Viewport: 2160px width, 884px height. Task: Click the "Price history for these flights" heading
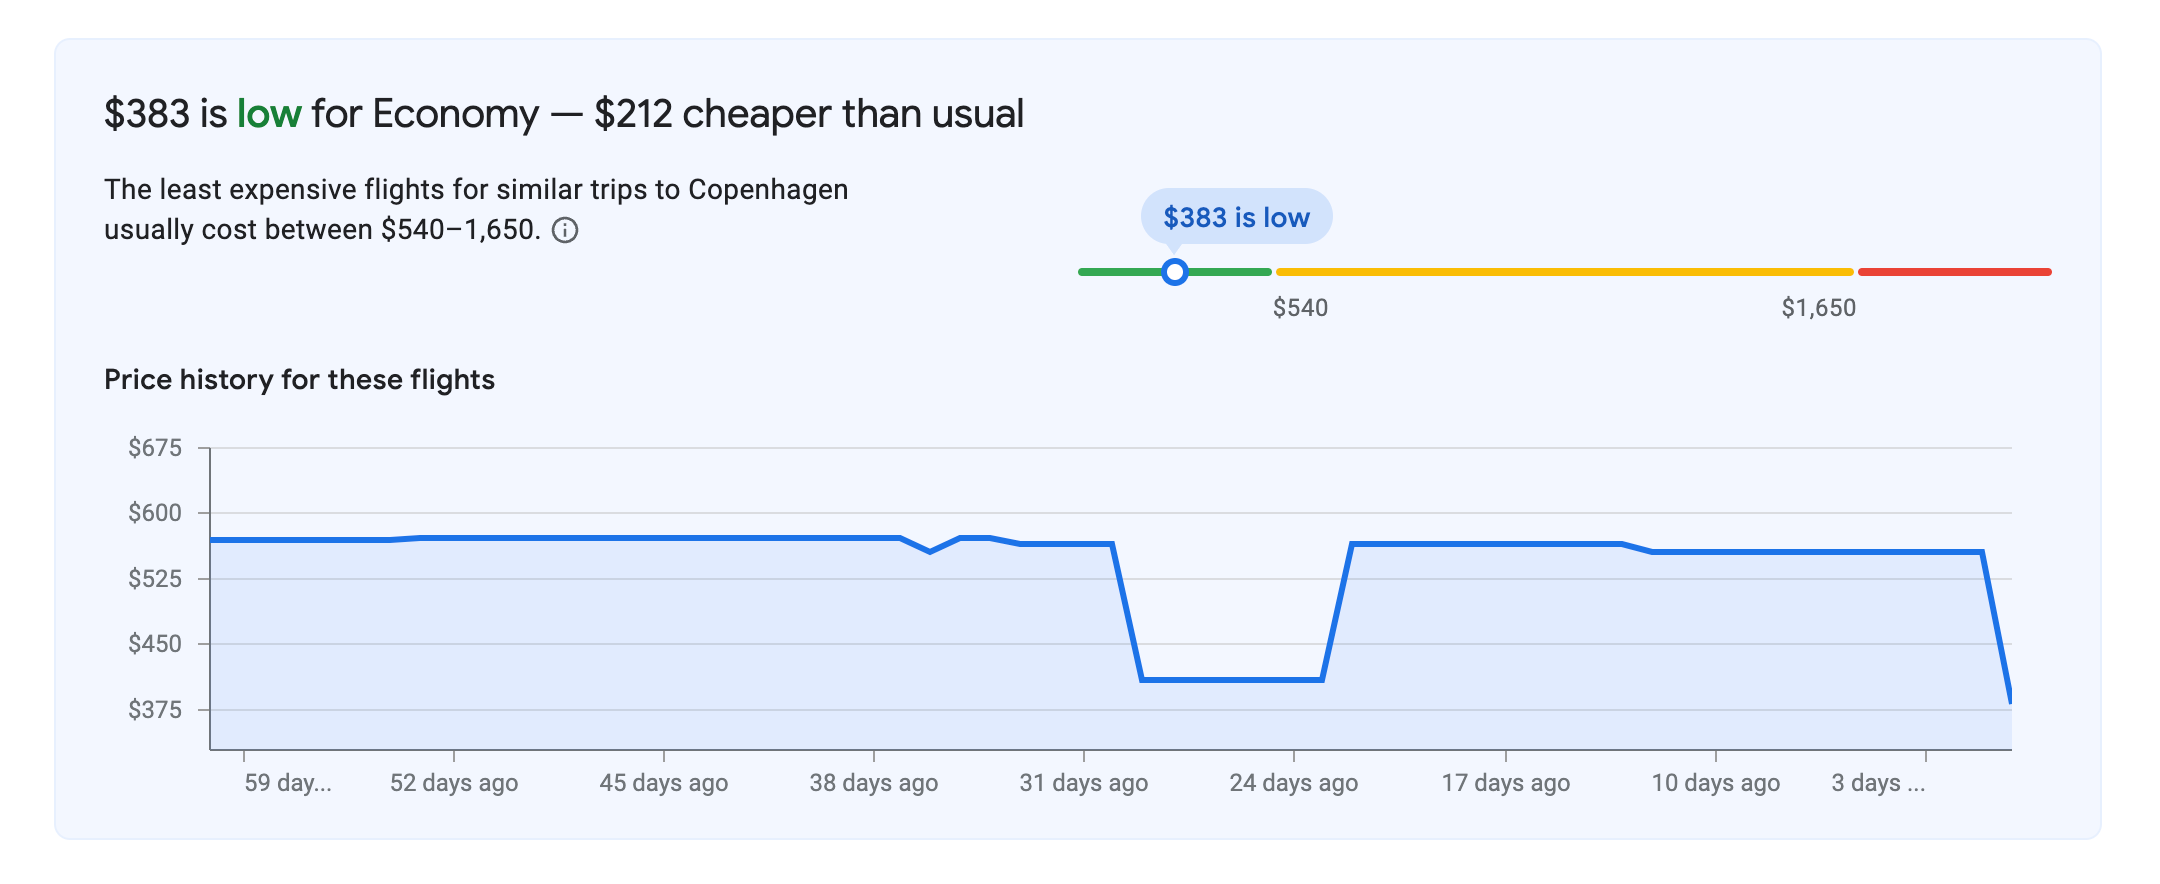pos(299,380)
